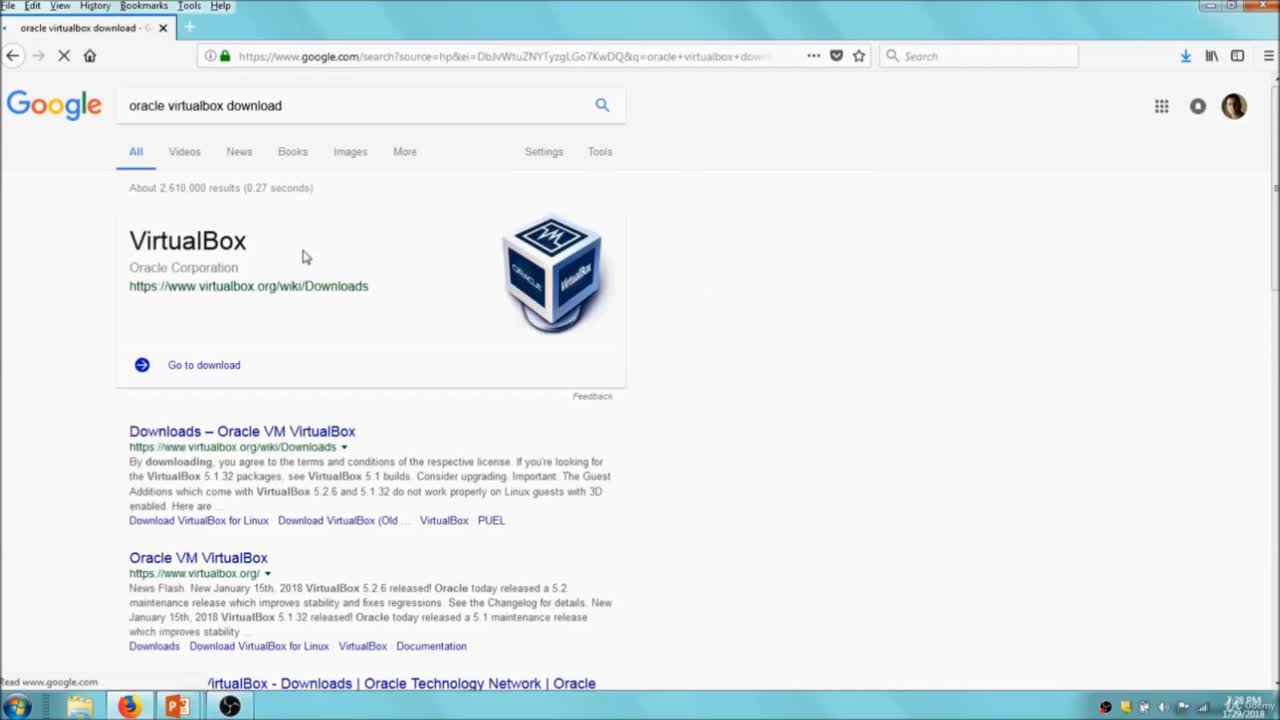
Task: Switch to Firefox in the taskbar
Action: click(x=129, y=706)
